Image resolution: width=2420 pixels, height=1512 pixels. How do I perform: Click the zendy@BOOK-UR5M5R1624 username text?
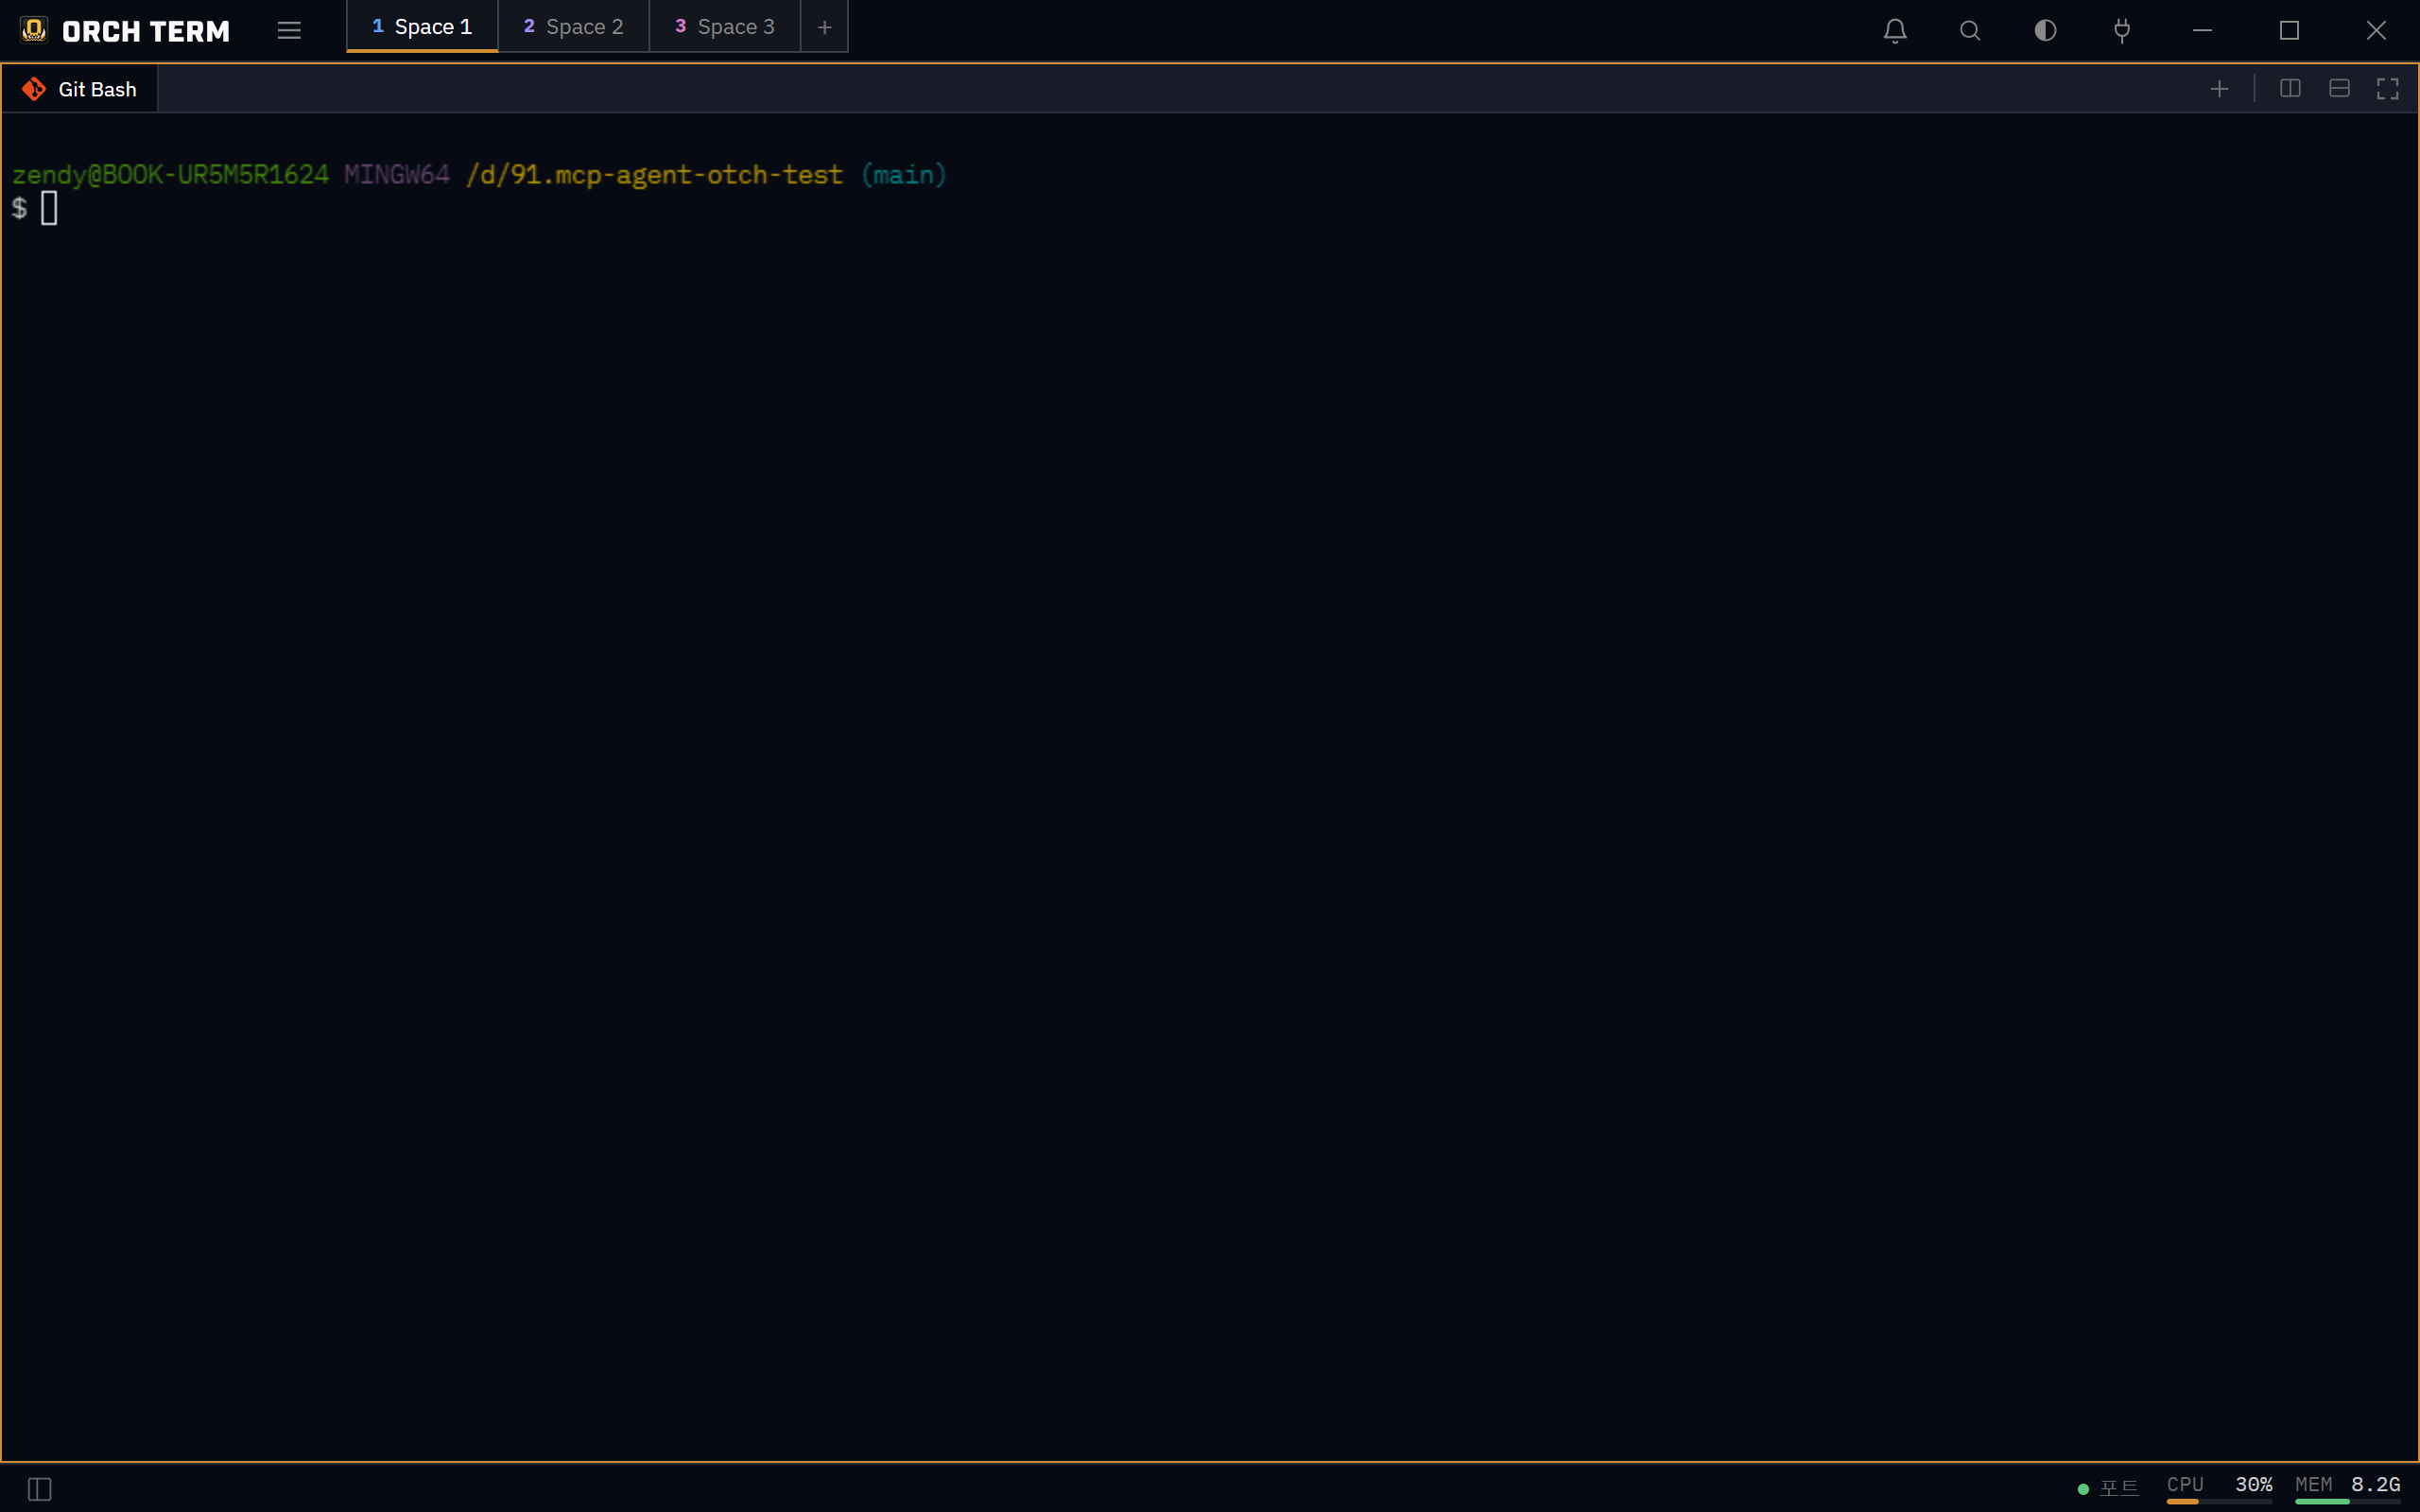tap(170, 175)
